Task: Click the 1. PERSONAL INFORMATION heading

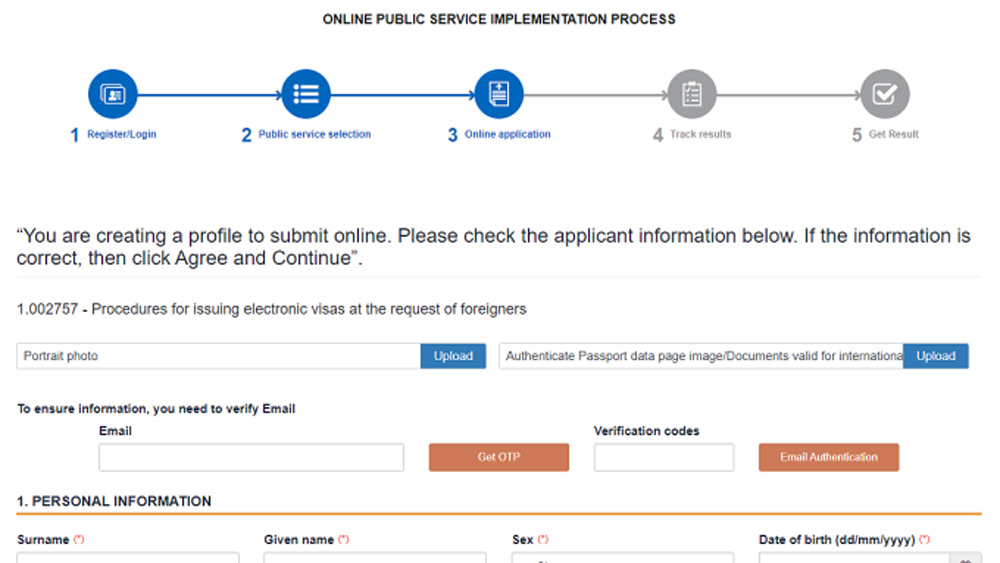Action: 114,501
